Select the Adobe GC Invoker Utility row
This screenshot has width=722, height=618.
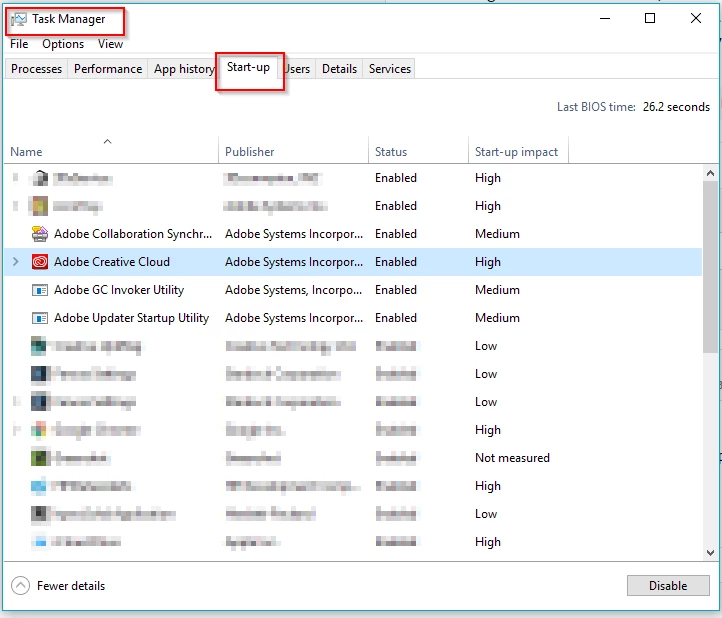point(353,290)
